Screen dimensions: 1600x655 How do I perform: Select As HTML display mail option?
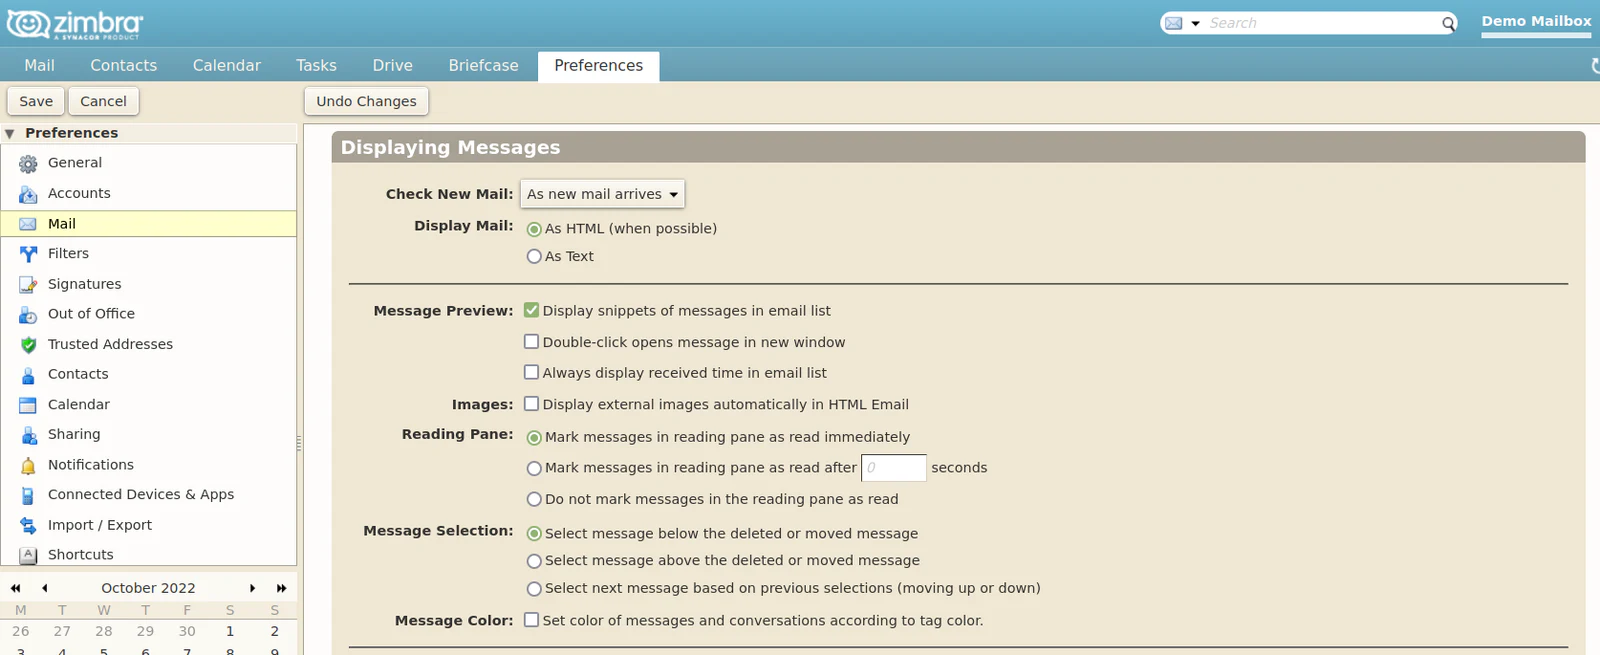click(x=534, y=229)
